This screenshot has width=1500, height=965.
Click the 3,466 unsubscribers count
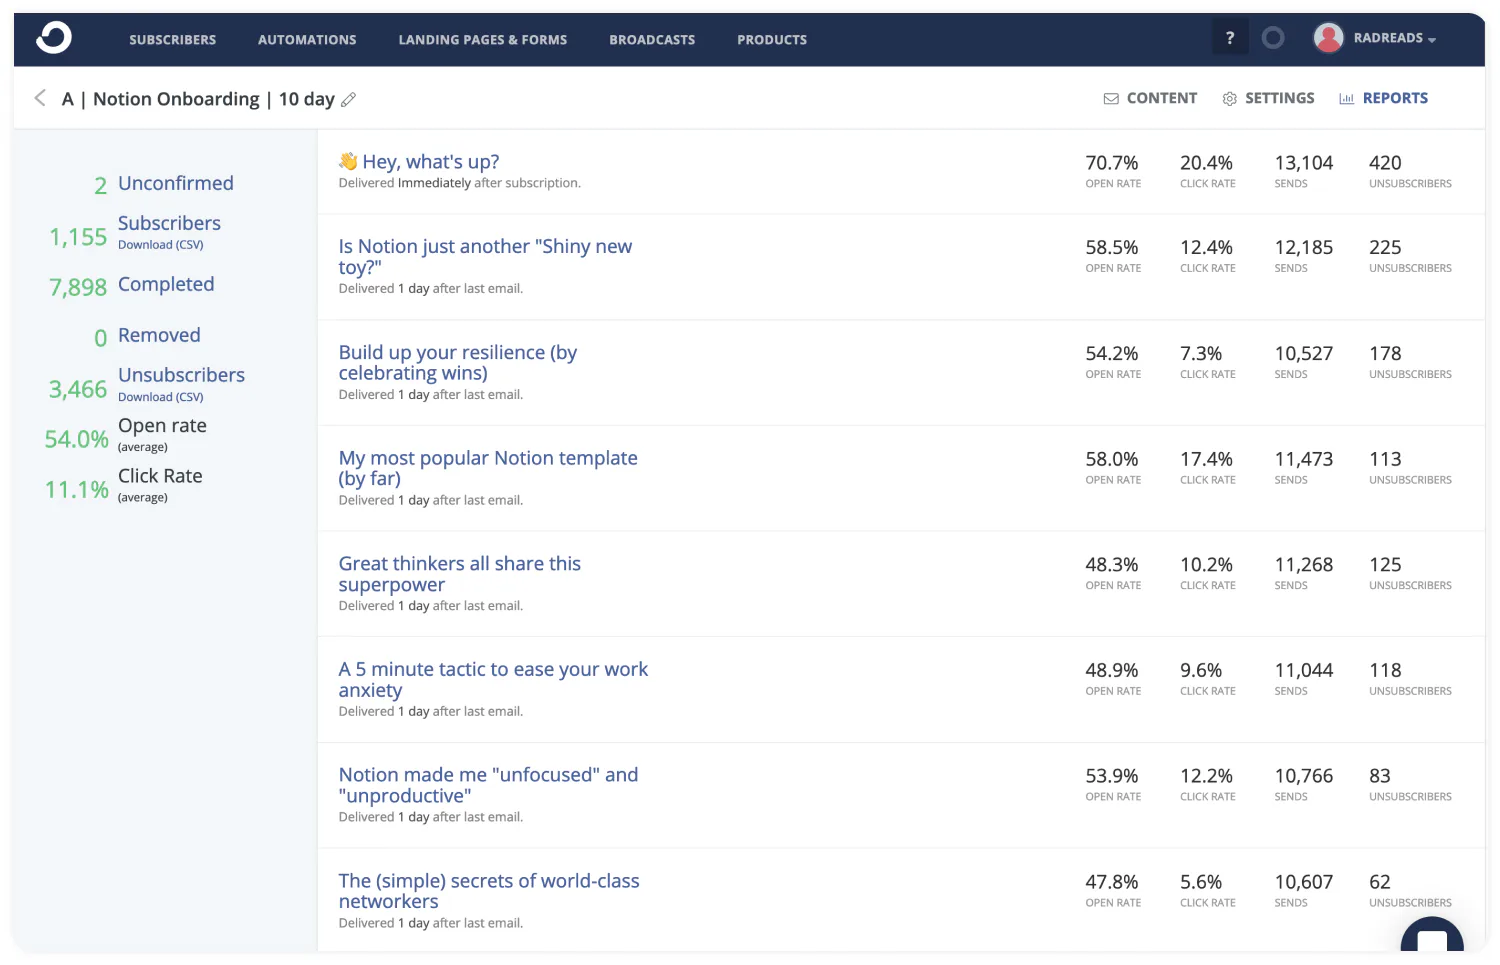78,389
